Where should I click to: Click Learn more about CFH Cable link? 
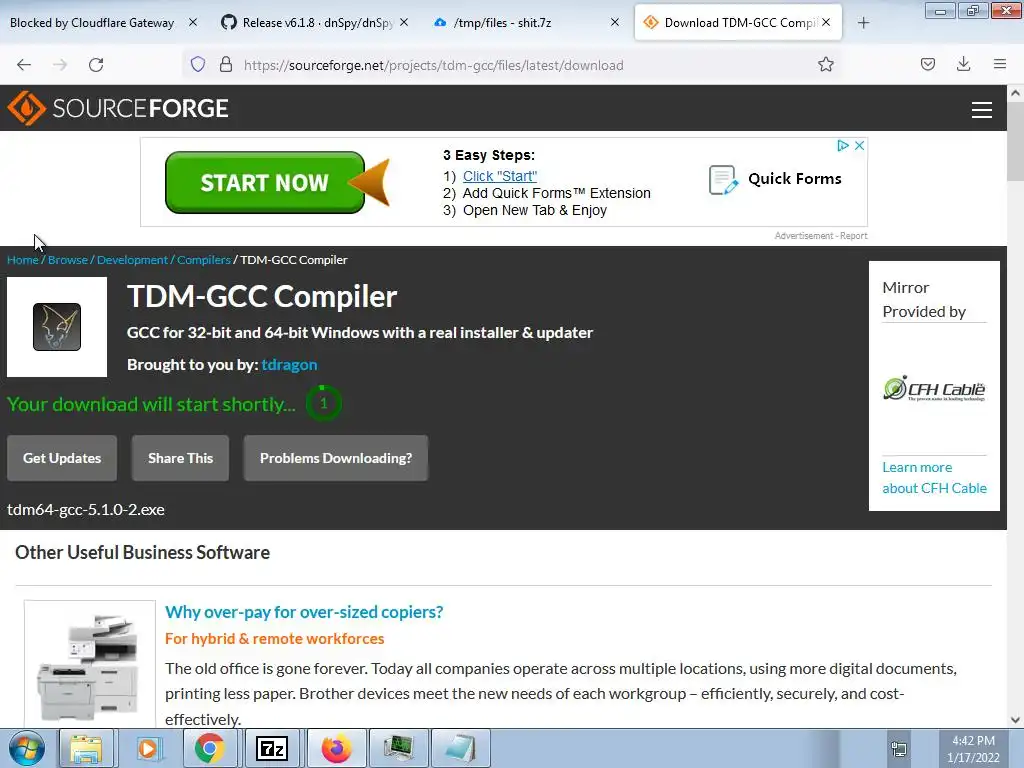point(934,477)
